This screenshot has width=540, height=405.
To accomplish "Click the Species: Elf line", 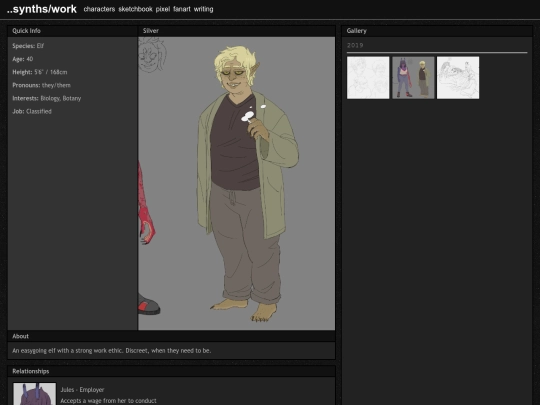I will click(x=28, y=46).
